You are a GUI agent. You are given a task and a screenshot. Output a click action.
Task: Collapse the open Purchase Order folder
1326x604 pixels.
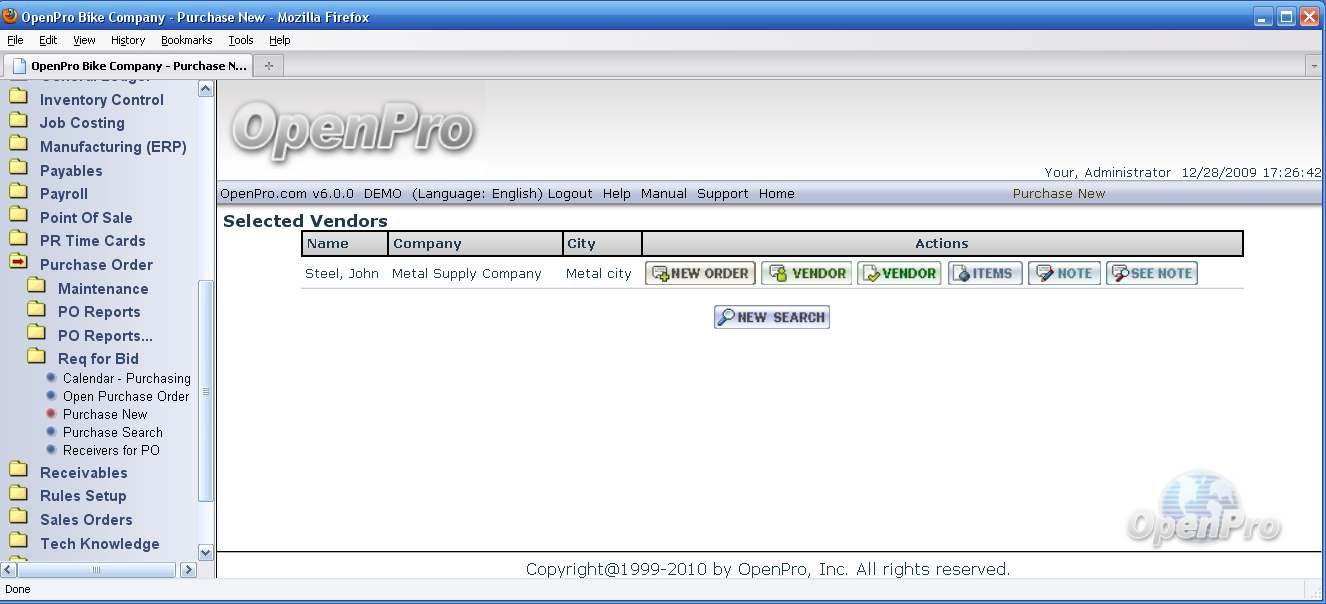point(18,264)
